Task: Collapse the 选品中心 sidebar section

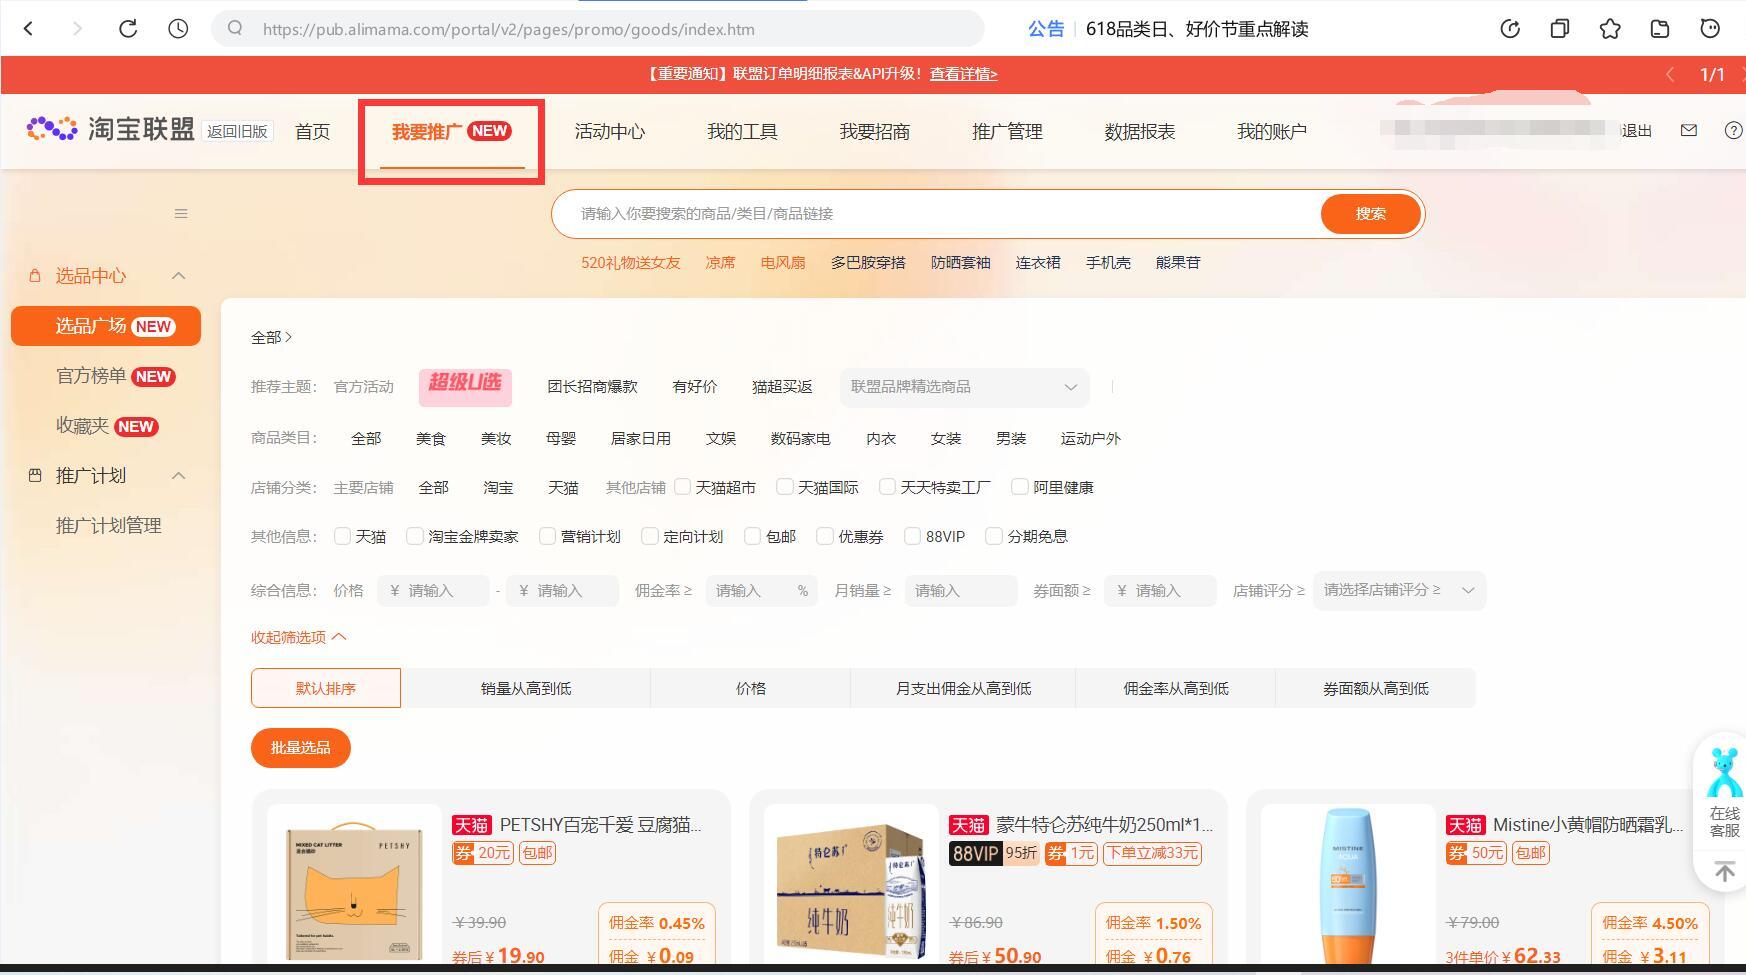Action: click(179, 275)
